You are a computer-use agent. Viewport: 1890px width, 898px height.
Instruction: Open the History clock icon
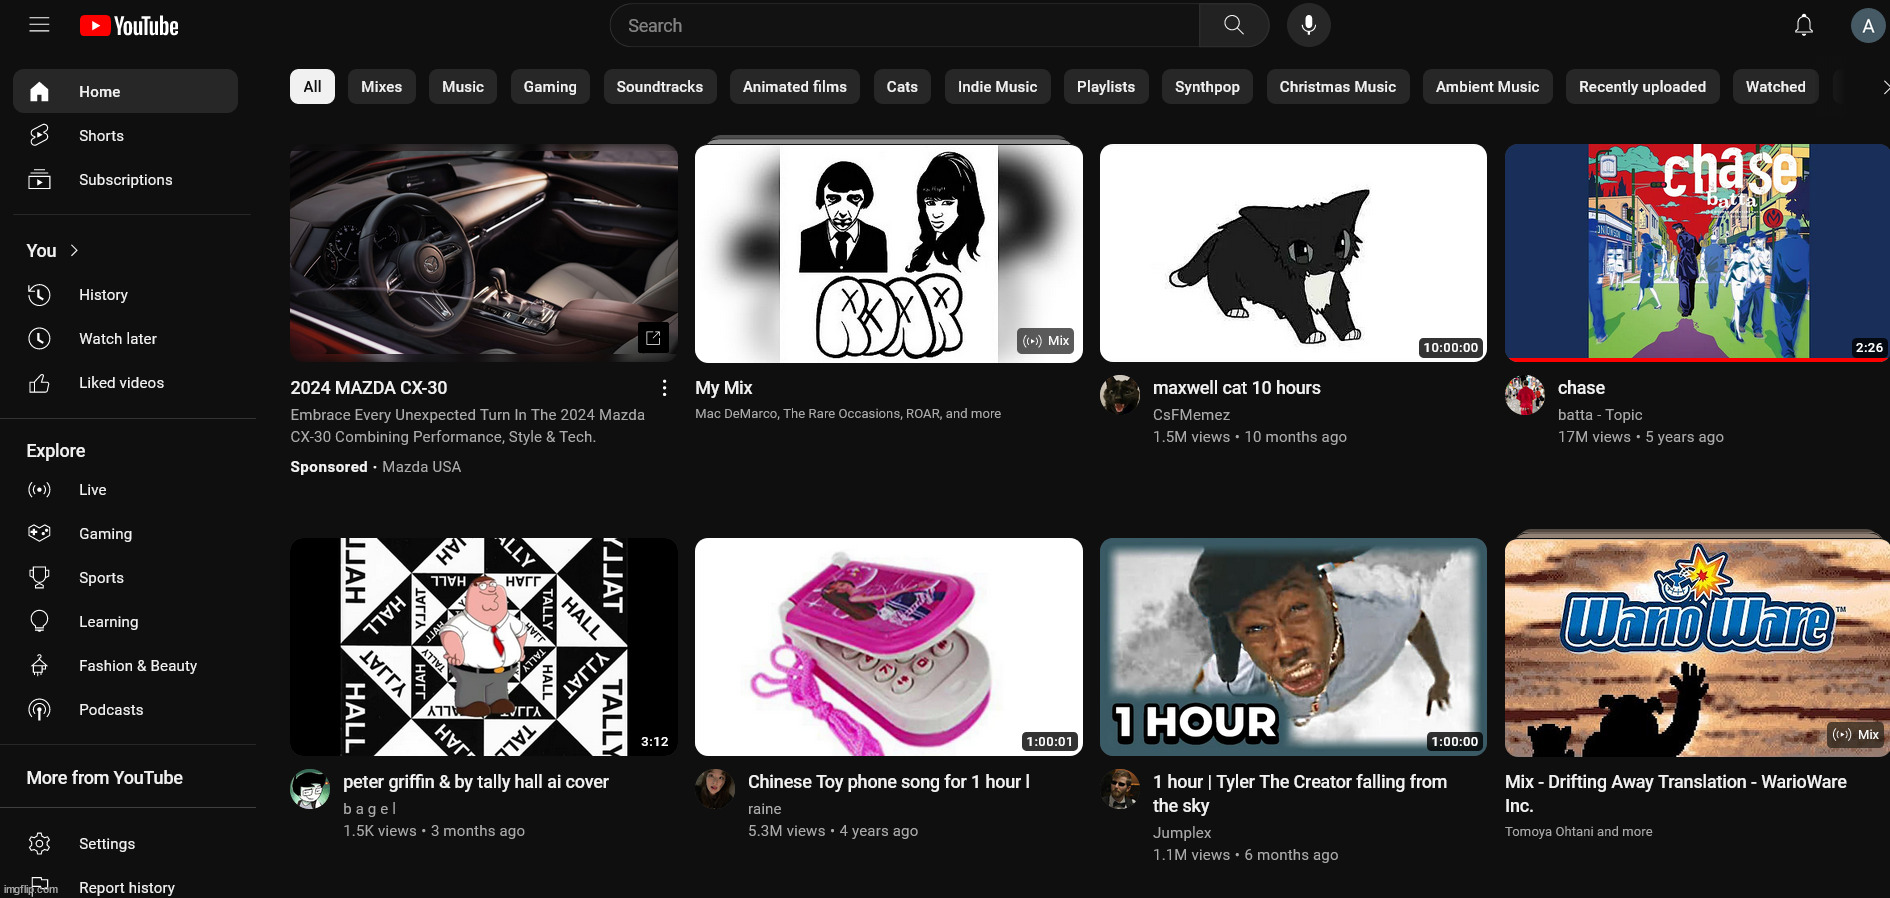[x=39, y=295]
